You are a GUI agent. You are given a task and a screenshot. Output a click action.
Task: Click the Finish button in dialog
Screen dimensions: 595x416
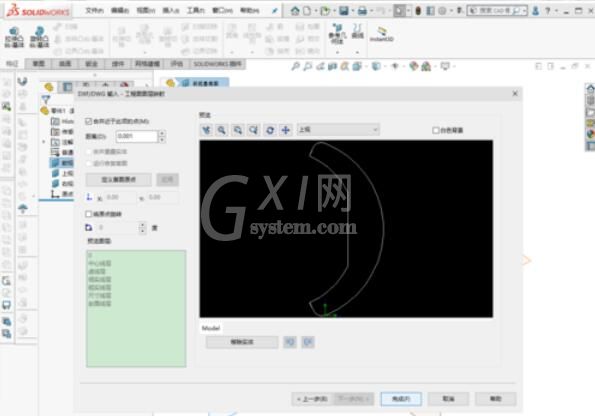(x=401, y=399)
